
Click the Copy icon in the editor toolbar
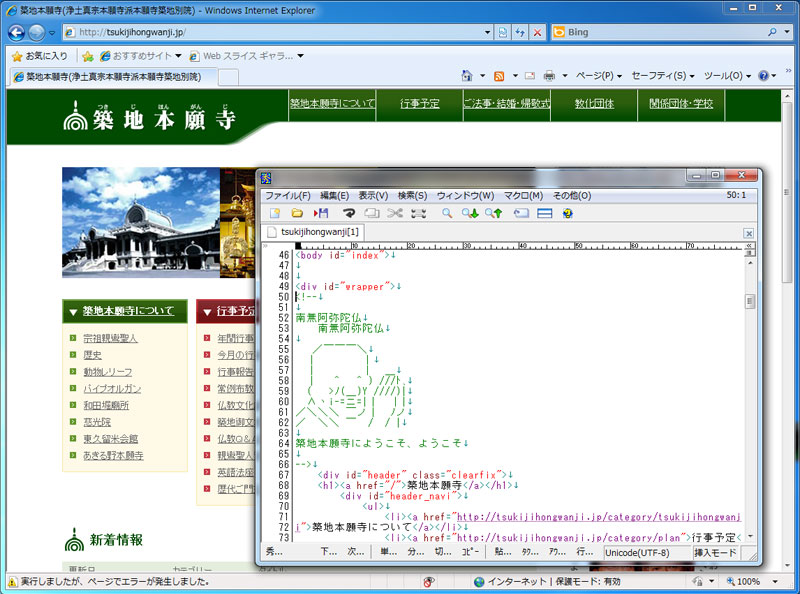click(x=372, y=213)
